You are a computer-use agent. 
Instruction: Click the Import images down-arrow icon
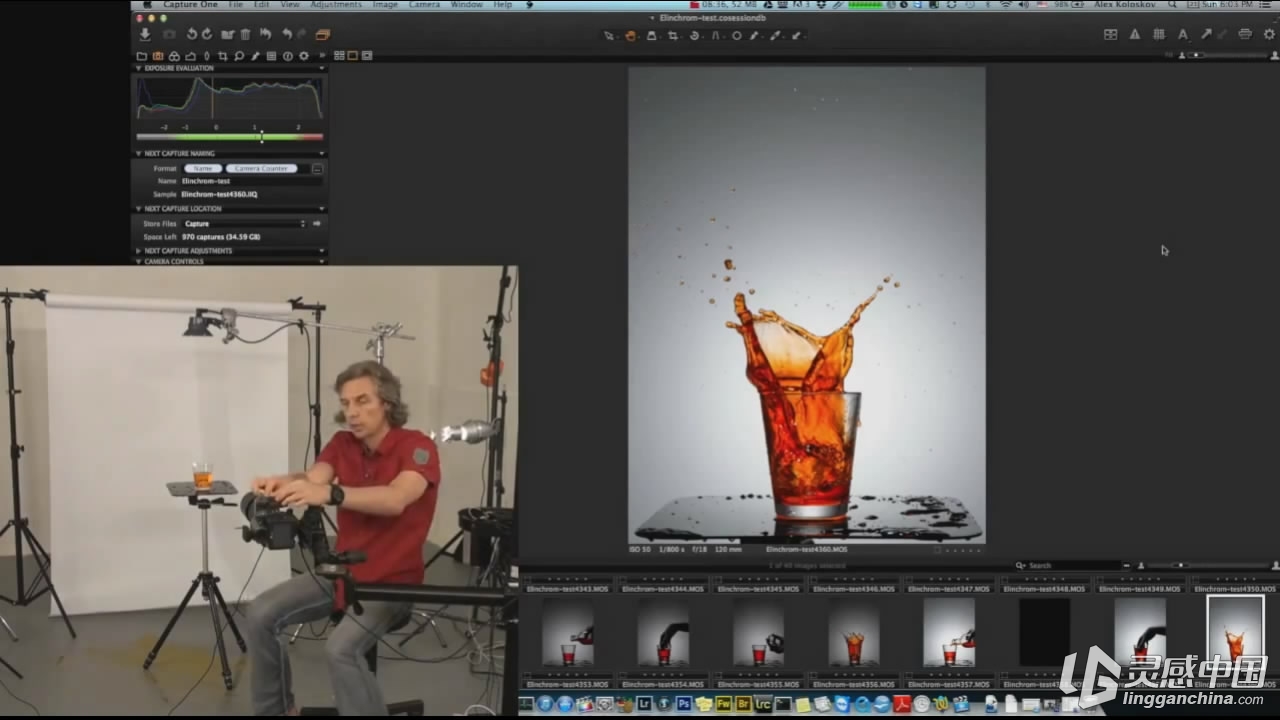click(x=145, y=35)
